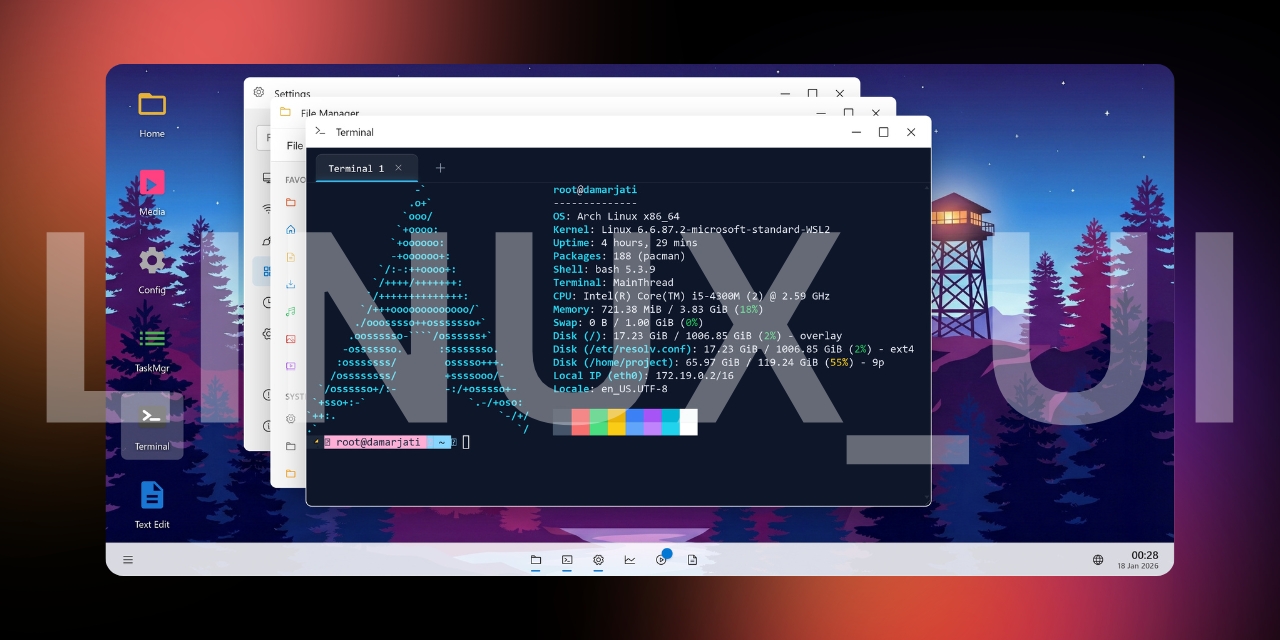Open the Home favorite in File Manager sidebar
Image resolution: width=1280 pixels, height=640 pixels.
(293, 228)
